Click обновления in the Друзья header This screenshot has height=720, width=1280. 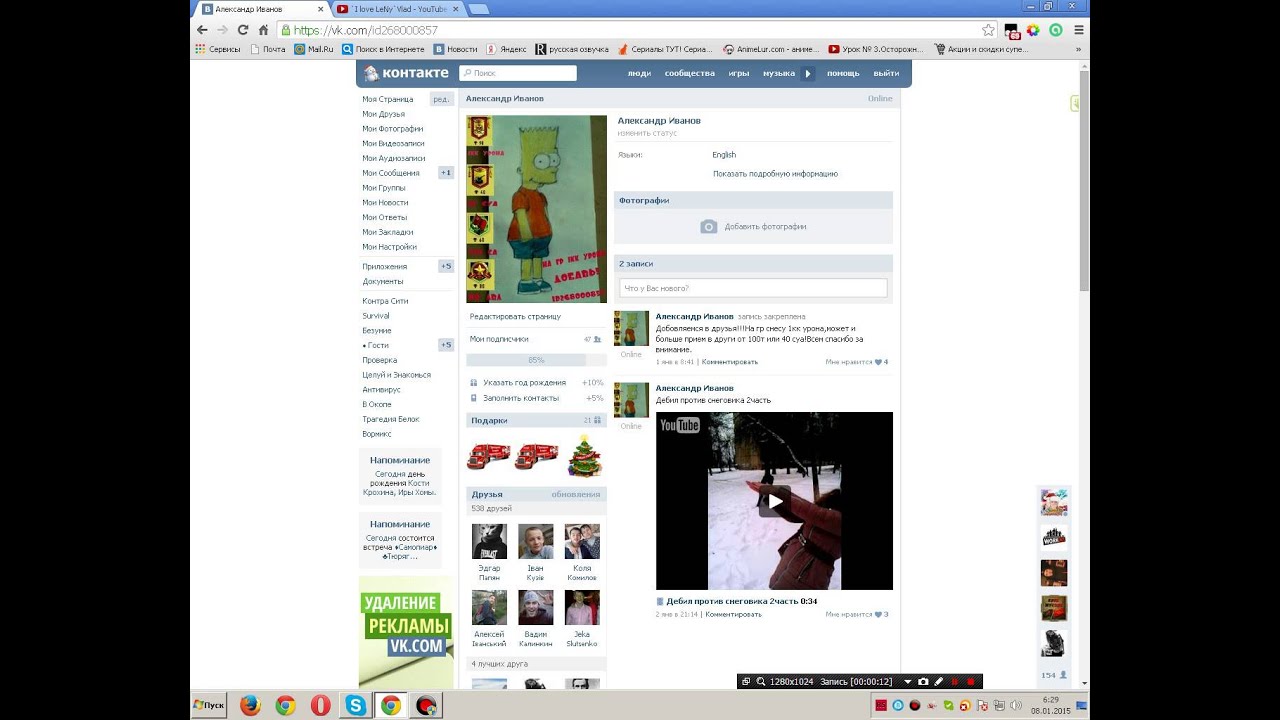pos(576,494)
